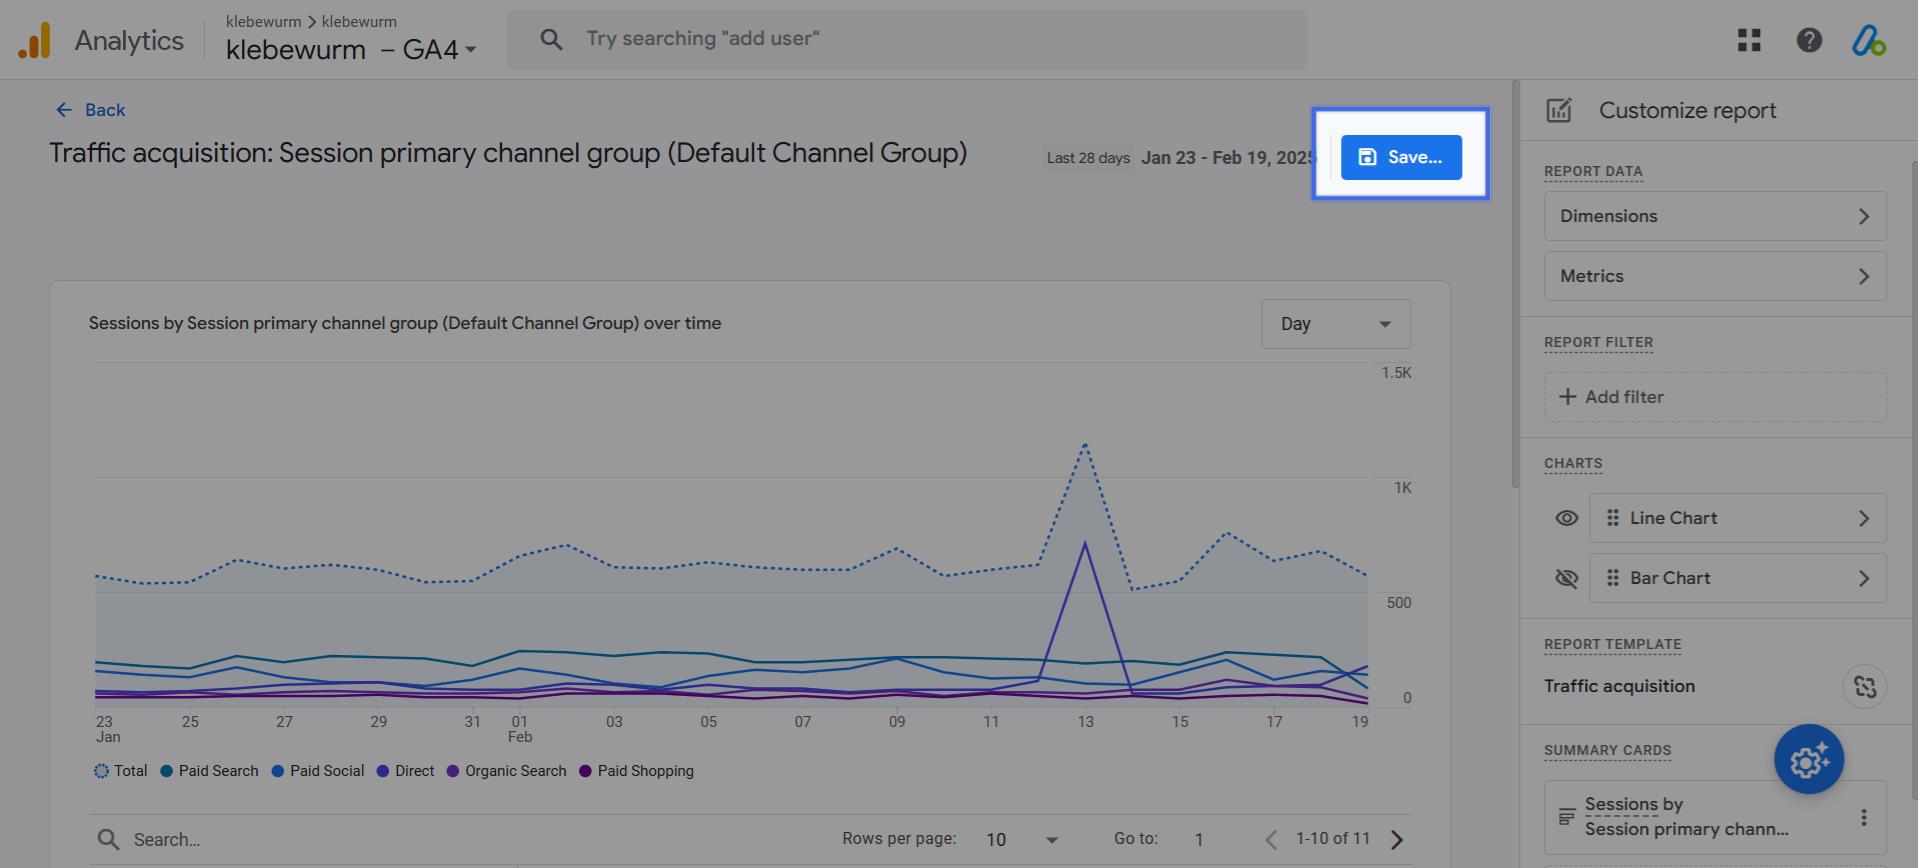This screenshot has height=868, width=1918.
Task: Click the CHARTS section label
Action: tap(1573, 463)
